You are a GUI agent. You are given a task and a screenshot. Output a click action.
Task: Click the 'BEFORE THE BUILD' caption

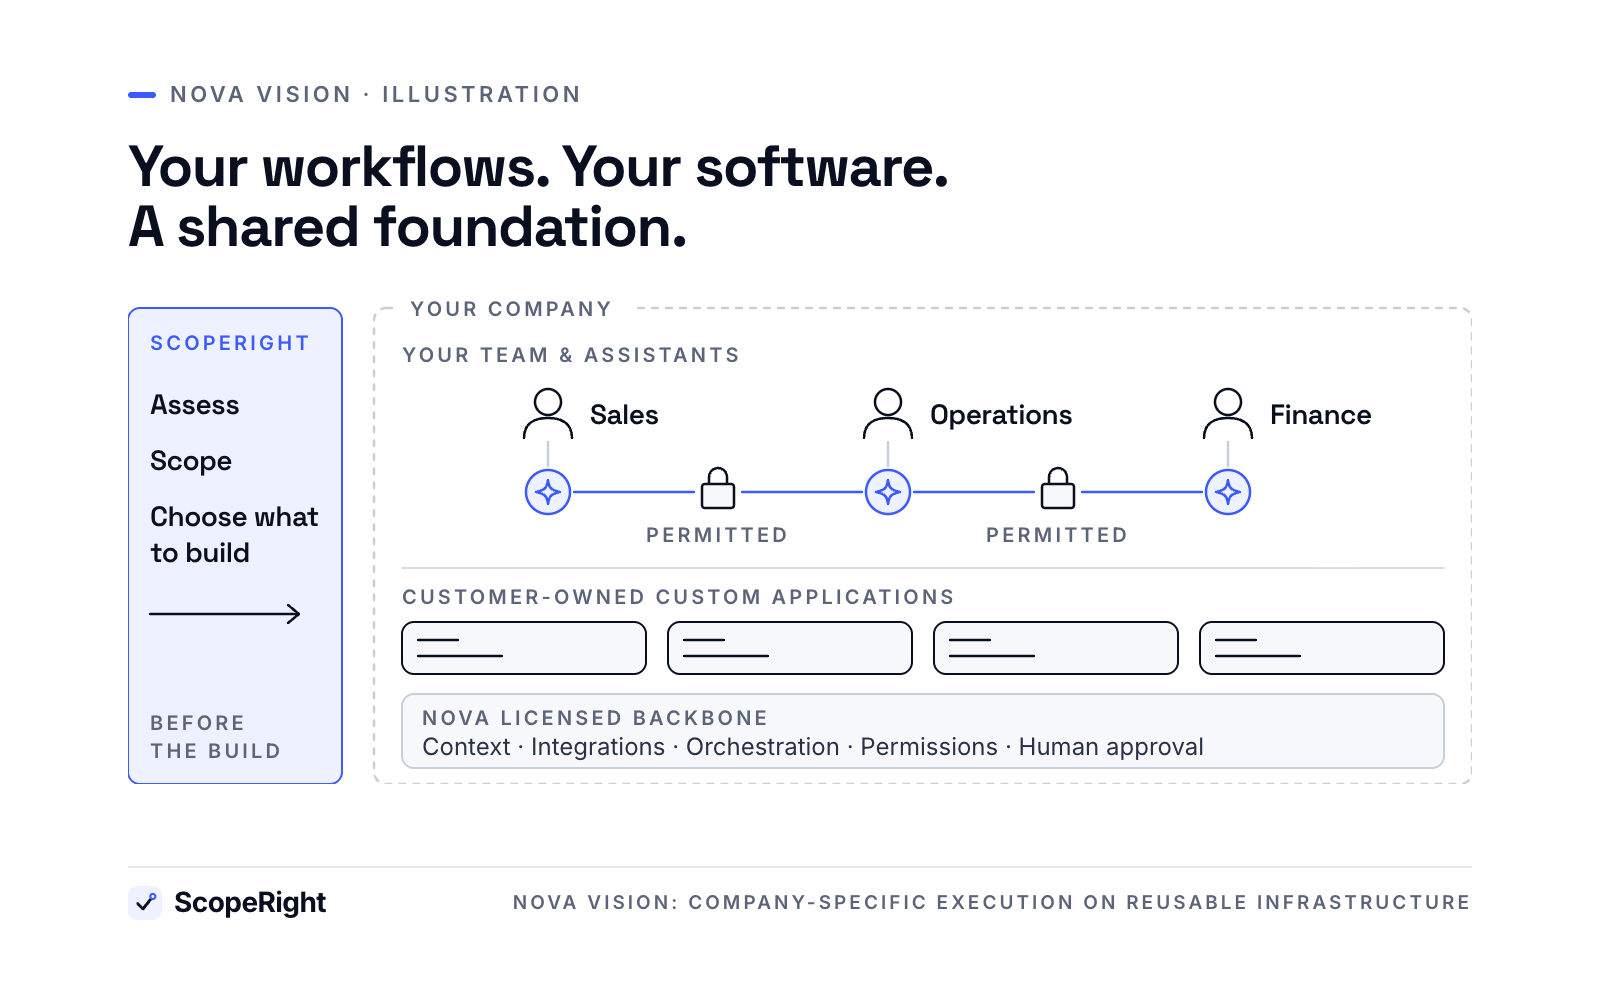pyautogui.click(x=215, y=737)
